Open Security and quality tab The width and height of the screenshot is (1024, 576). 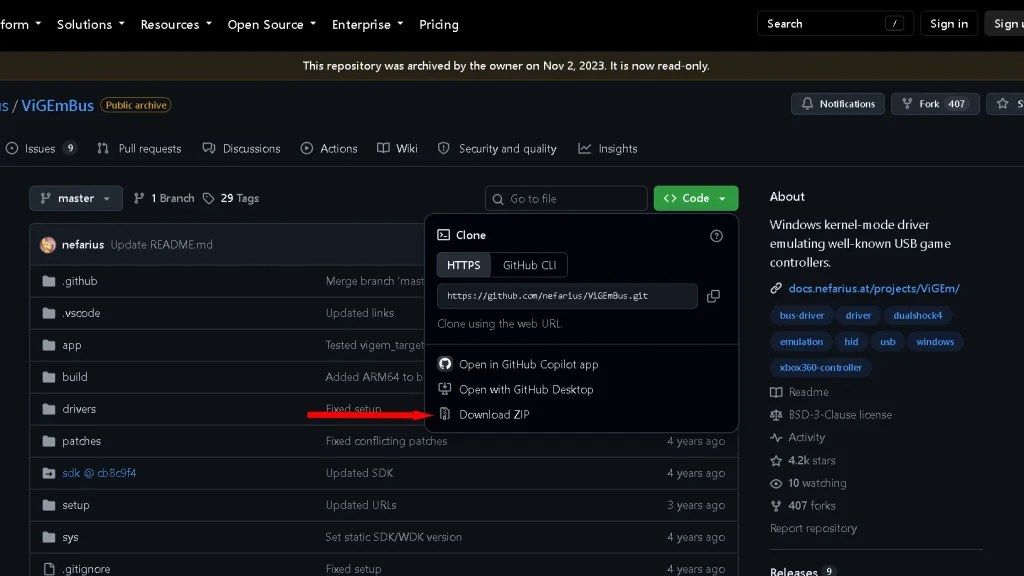point(497,148)
